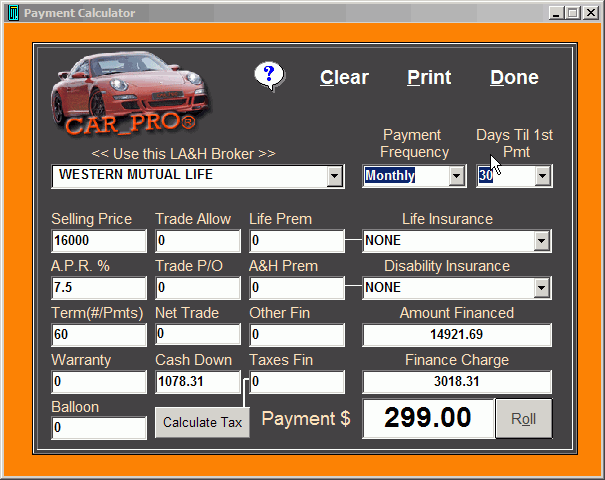The width and height of the screenshot is (605, 480).
Task: Click the Roll button
Action: coord(524,419)
